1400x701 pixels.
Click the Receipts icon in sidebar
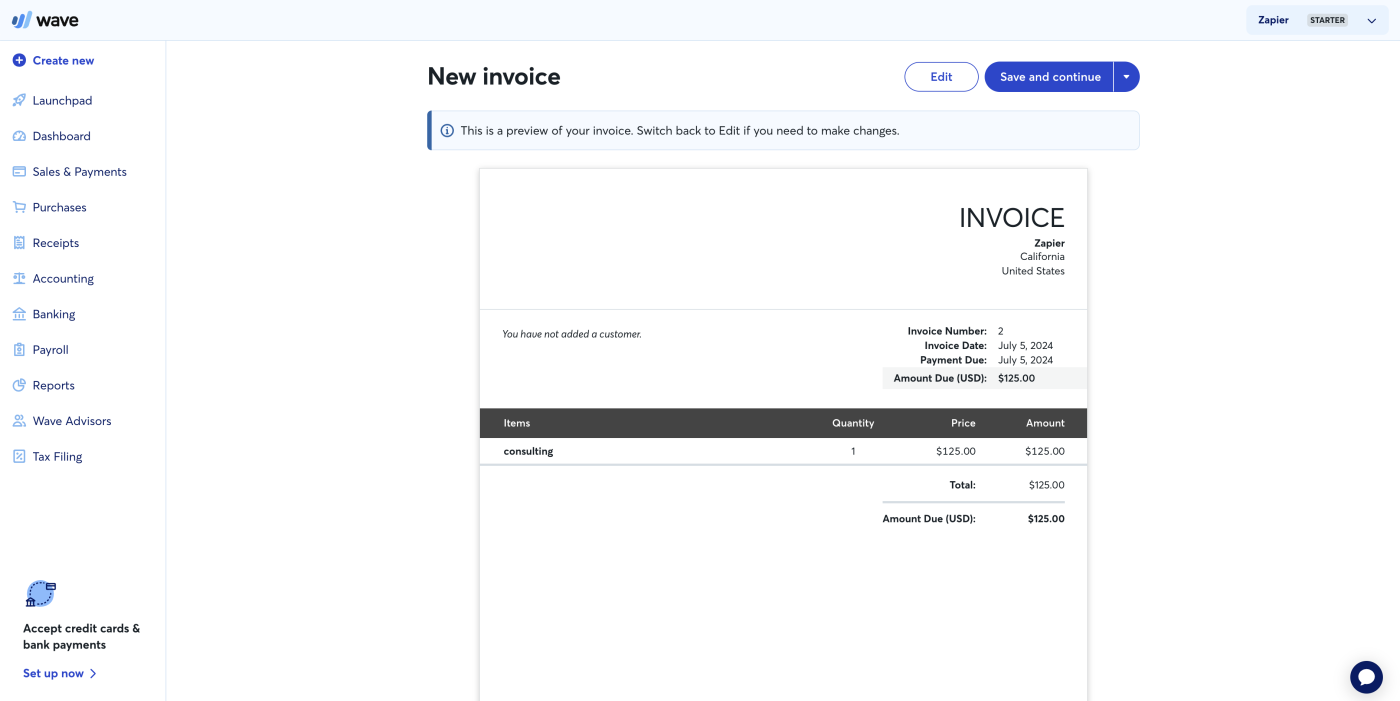[x=19, y=243]
